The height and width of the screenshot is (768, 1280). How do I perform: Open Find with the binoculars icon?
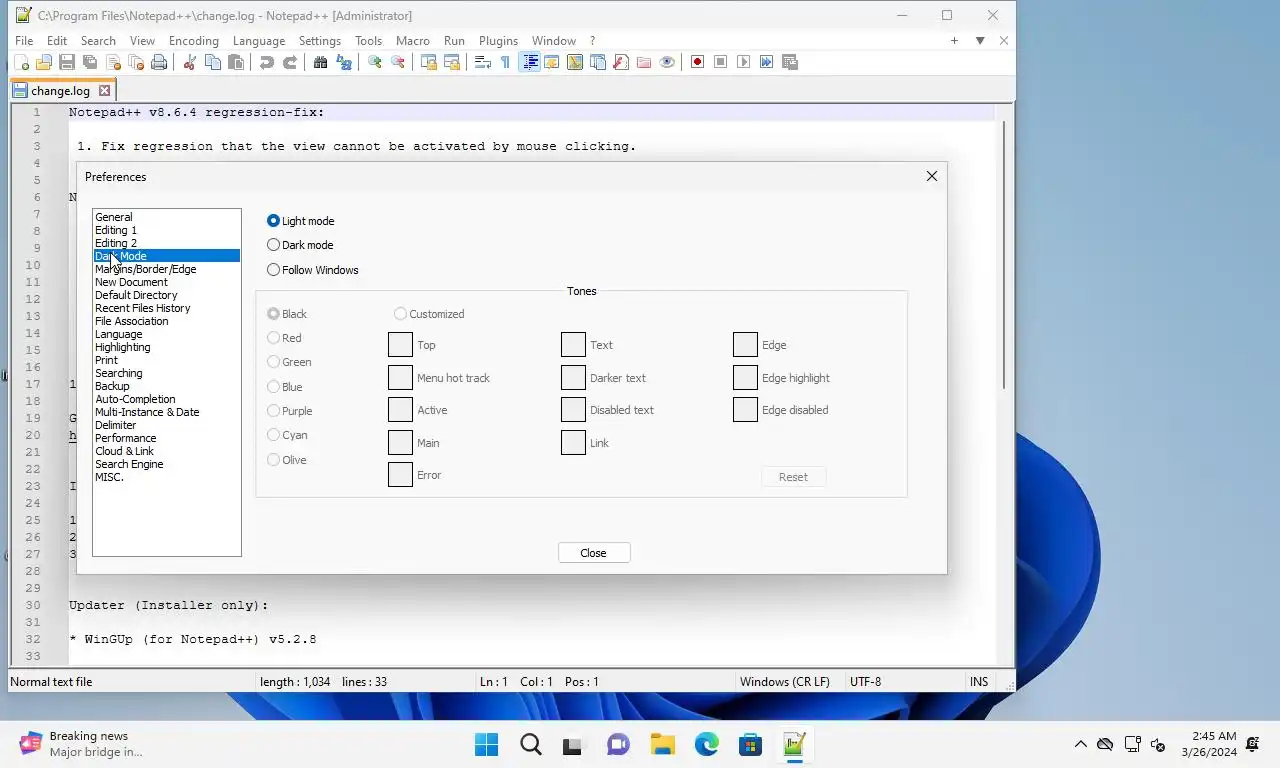click(320, 62)
